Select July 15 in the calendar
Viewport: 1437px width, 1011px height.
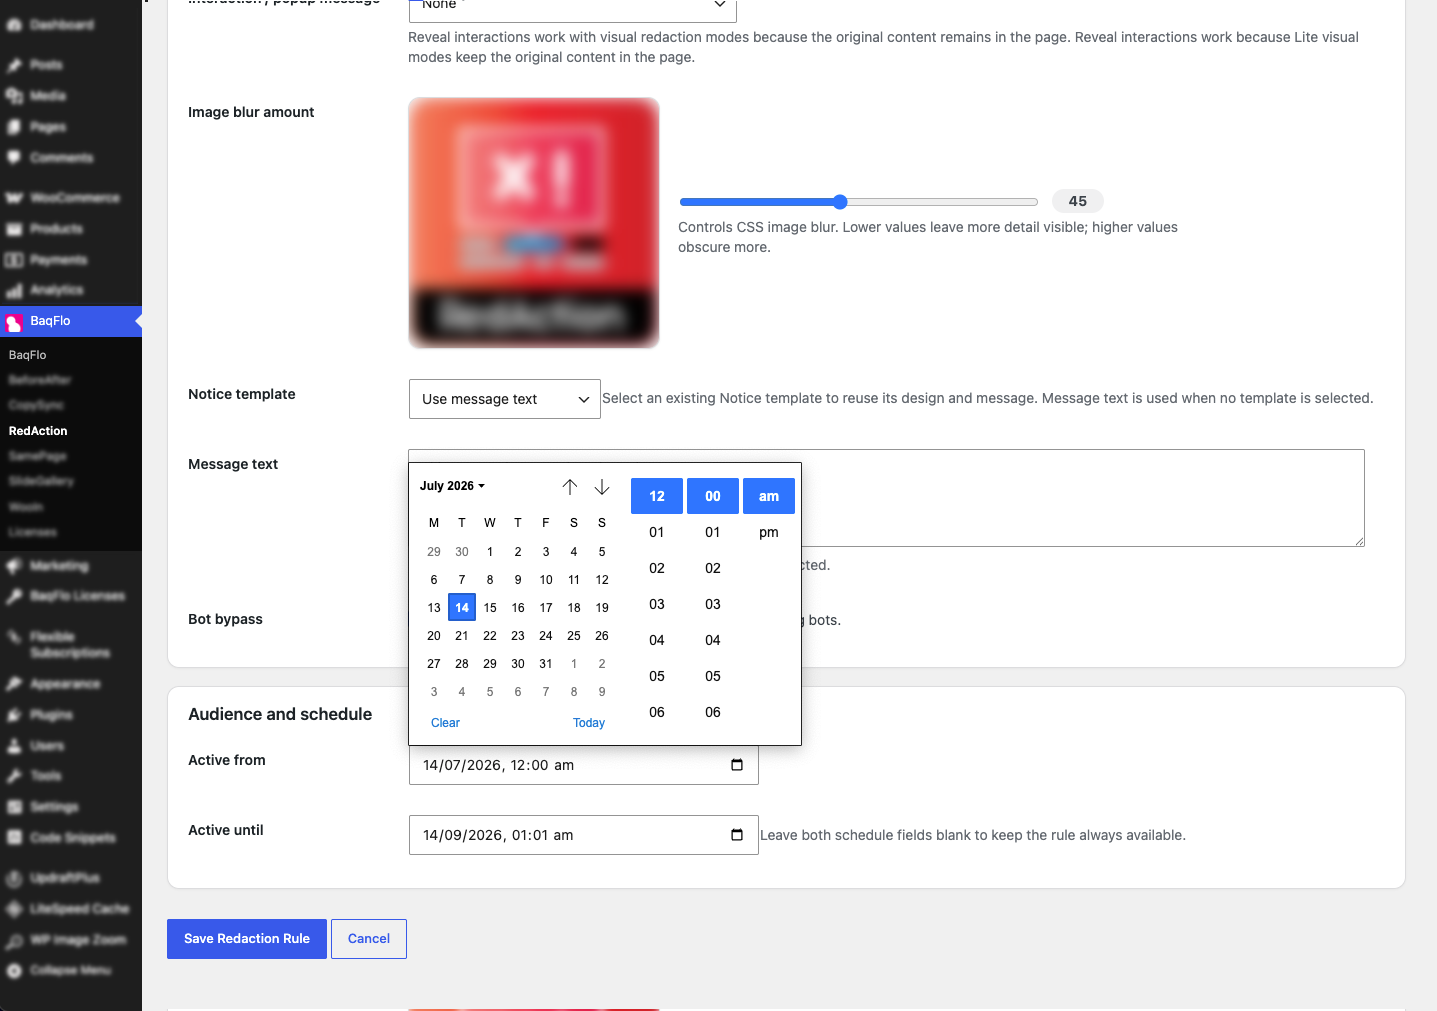pyautogui.click(x=490, y=608)
